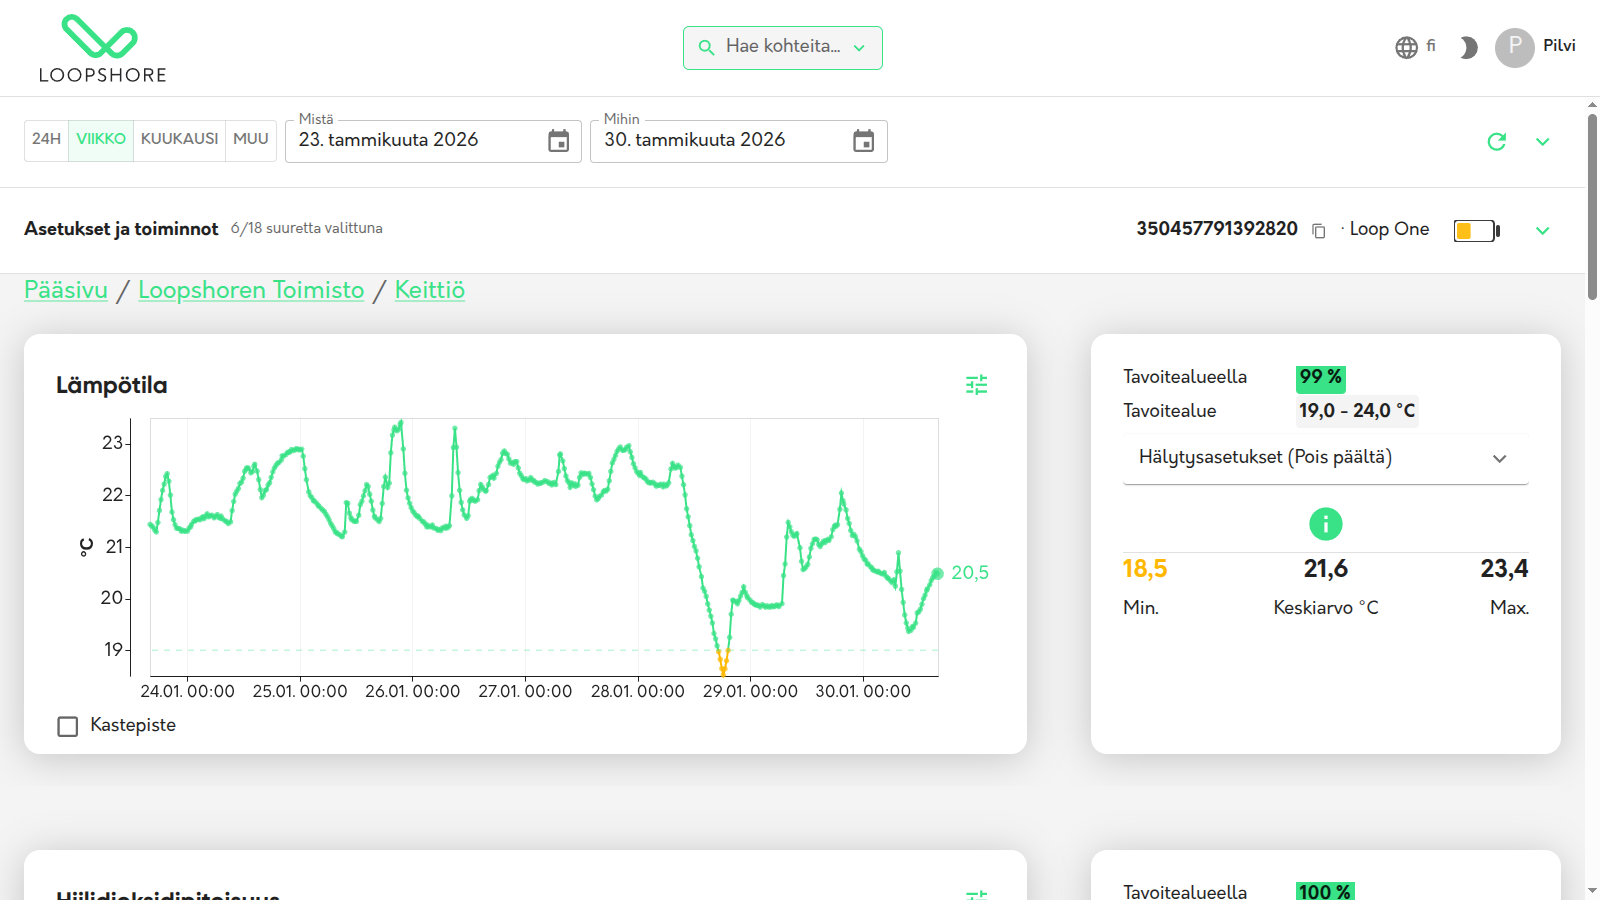This screenshot has height=900, width=1600.
Task: Click the 6/18 suuretta valittuna text
Action: [x=307, y=229]
